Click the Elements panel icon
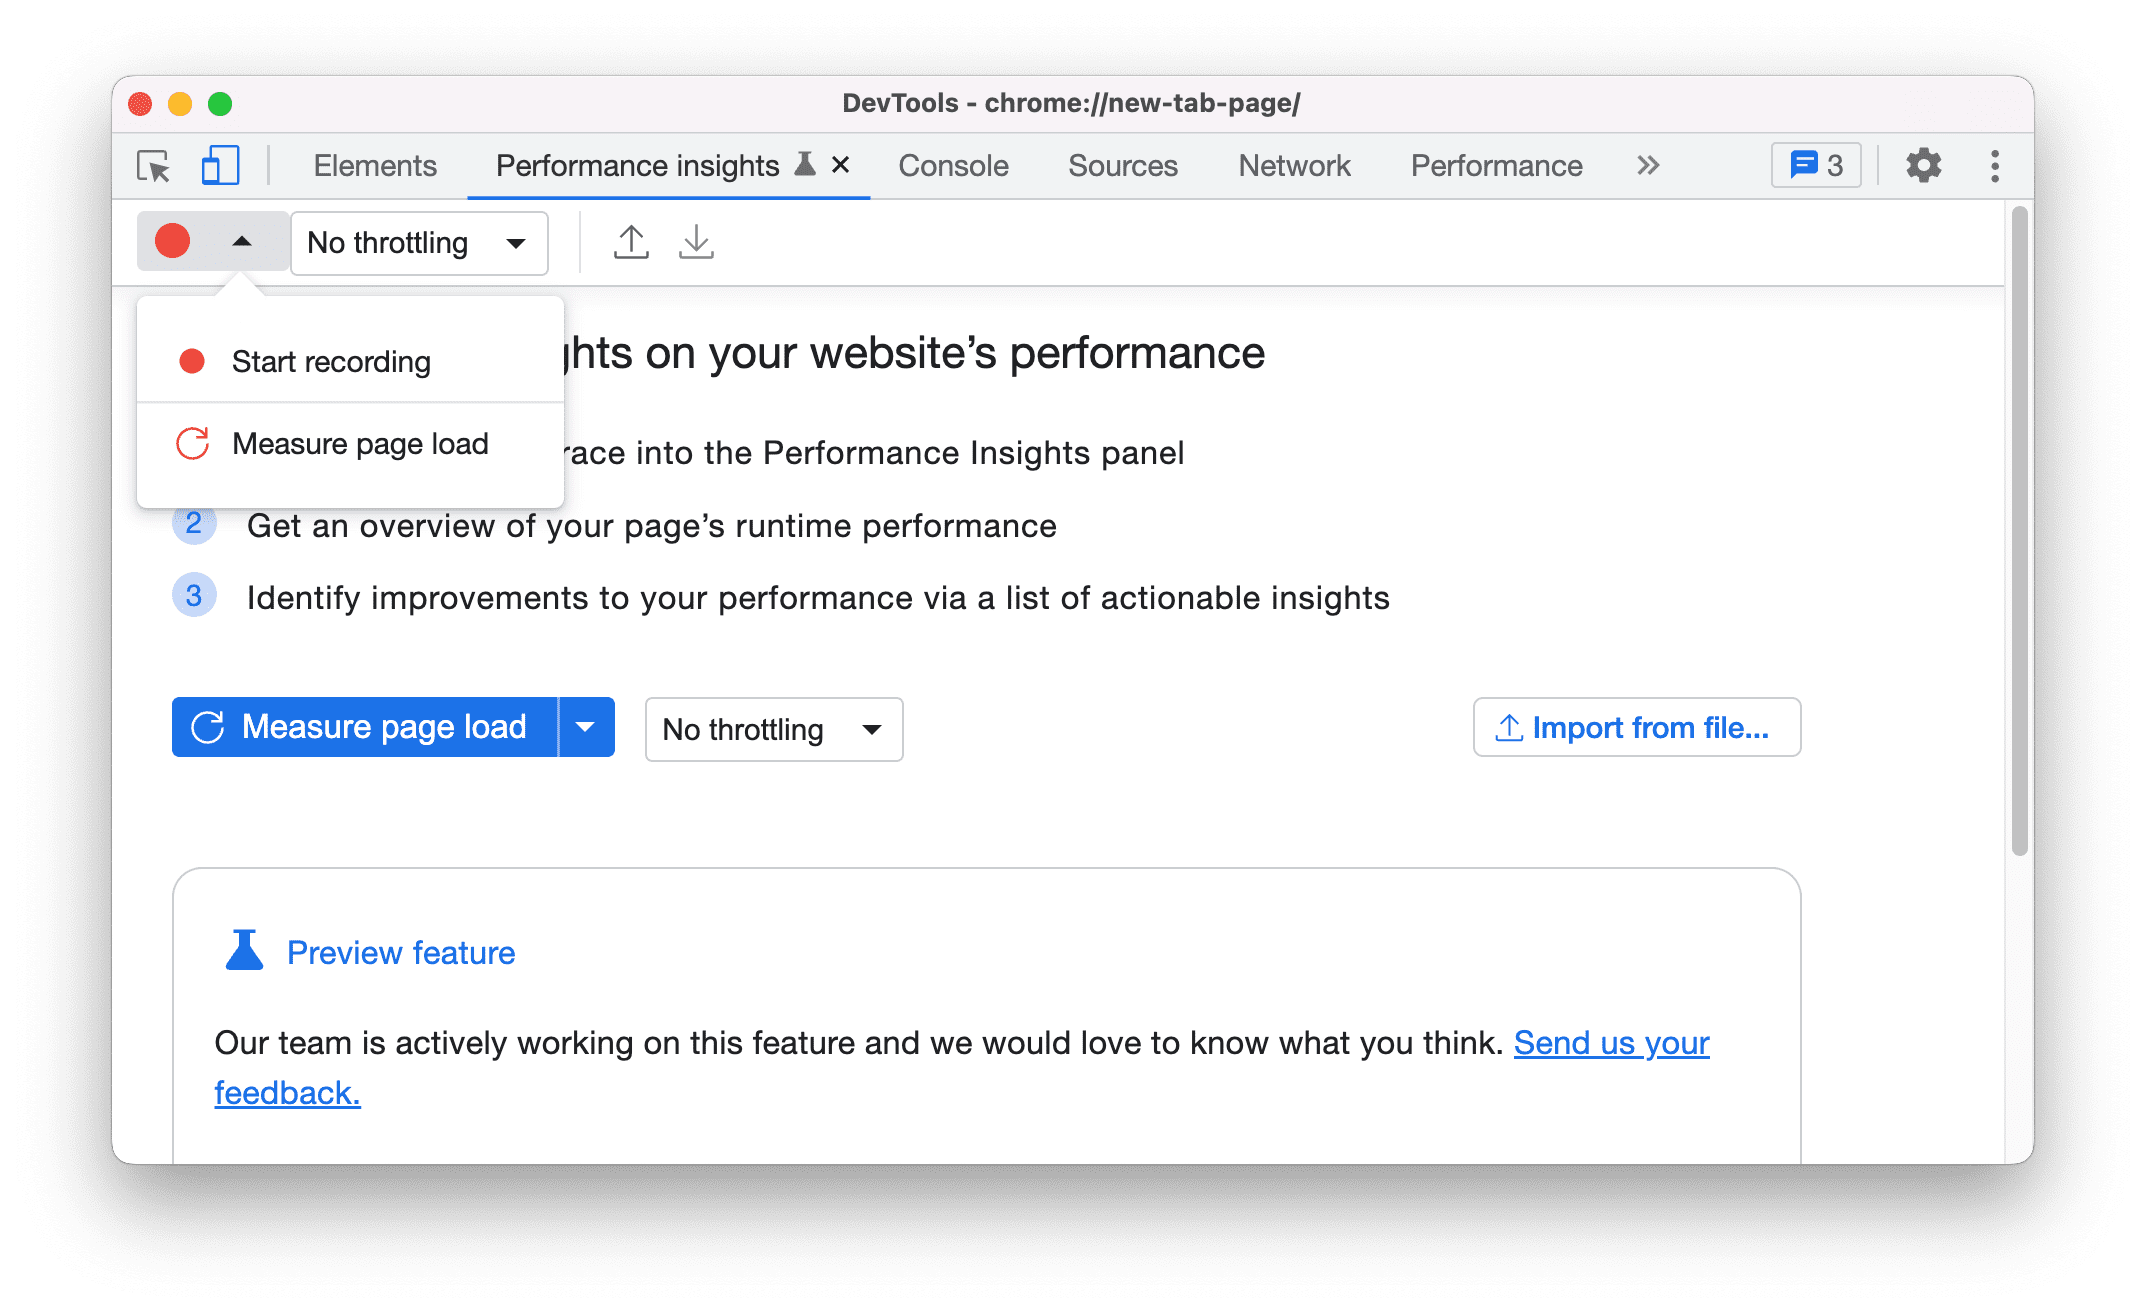This screenshot has height=1312, width=2146. coord(376,164)
